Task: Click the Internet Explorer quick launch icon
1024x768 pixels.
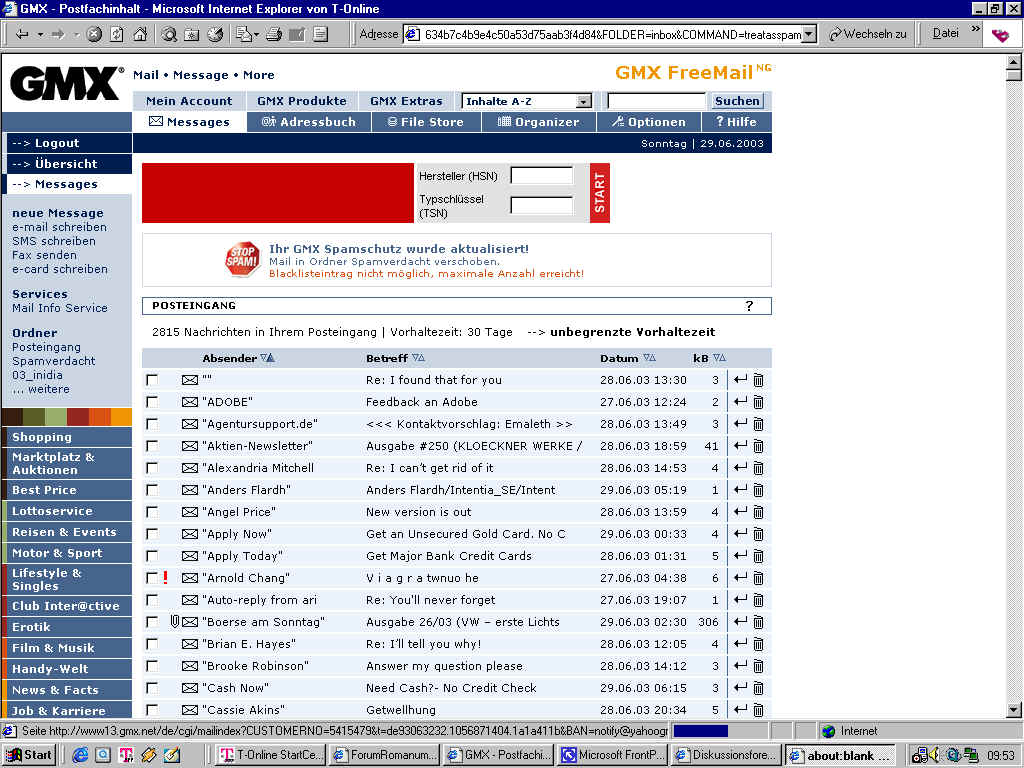Action: pos(80,755)
